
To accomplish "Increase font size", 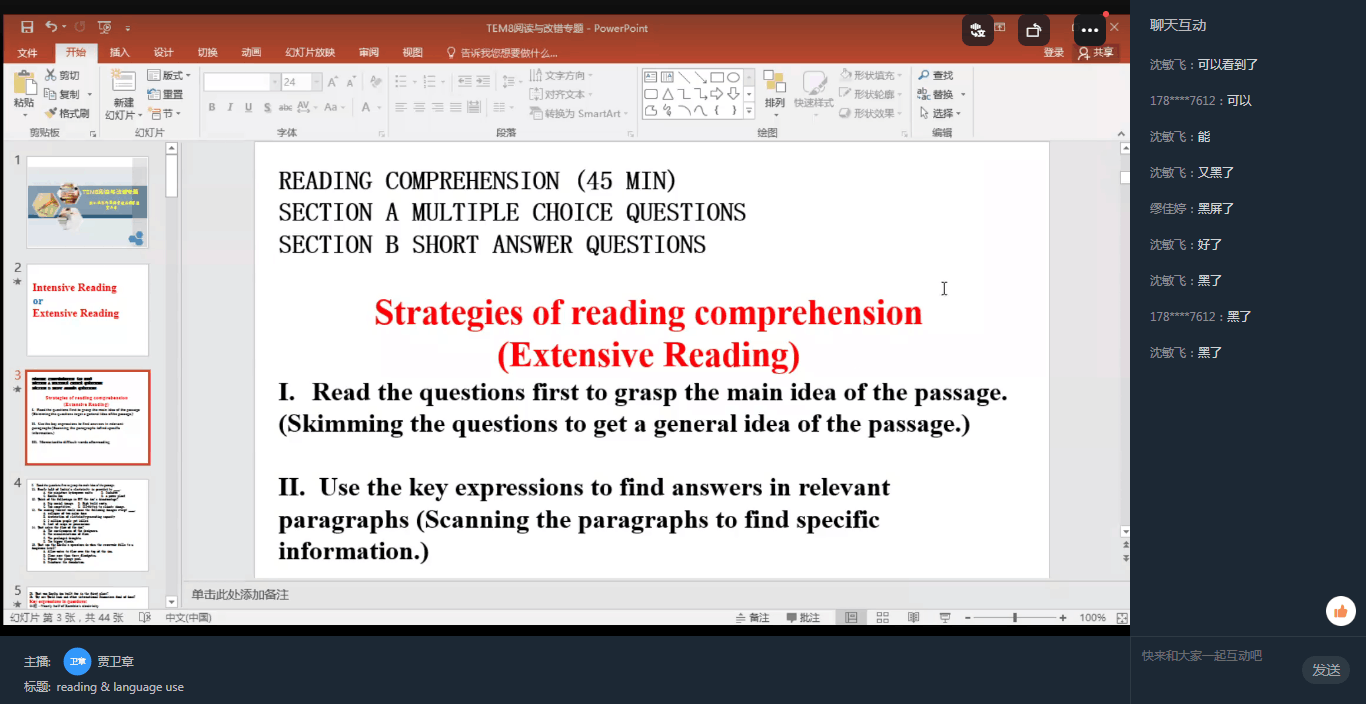I will 332,81.
